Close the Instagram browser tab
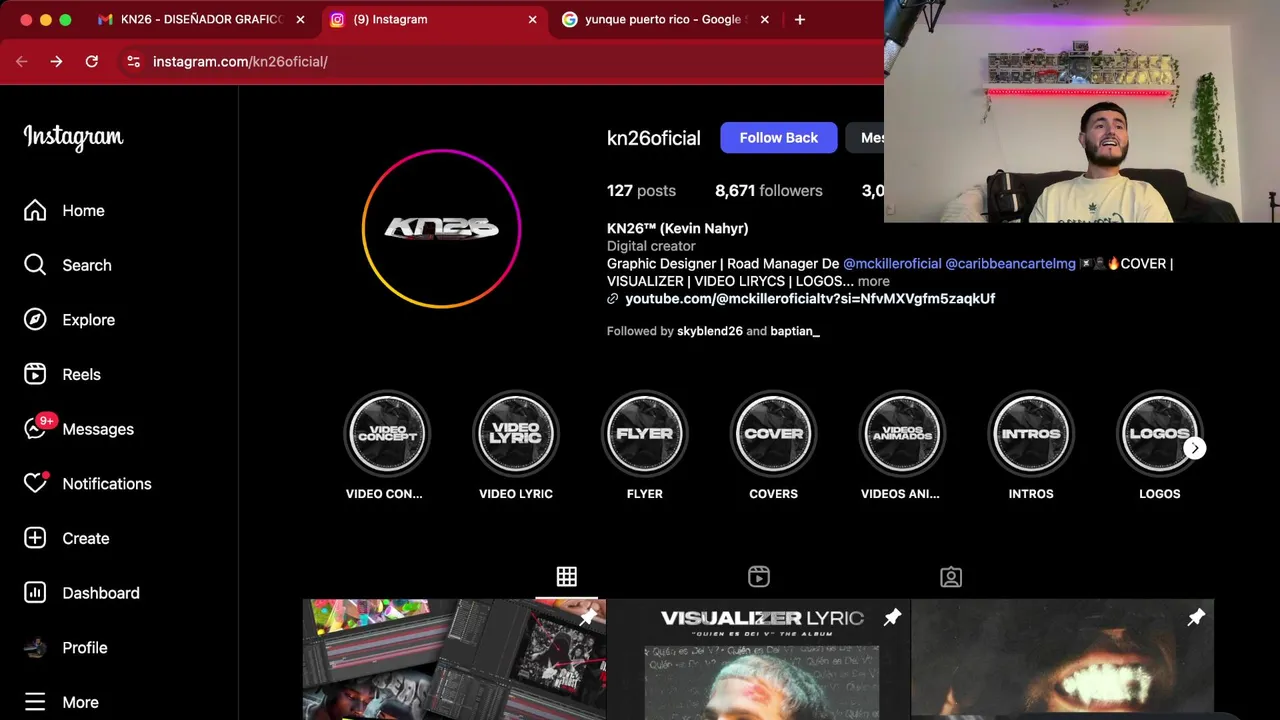 (x=533, y=19)
